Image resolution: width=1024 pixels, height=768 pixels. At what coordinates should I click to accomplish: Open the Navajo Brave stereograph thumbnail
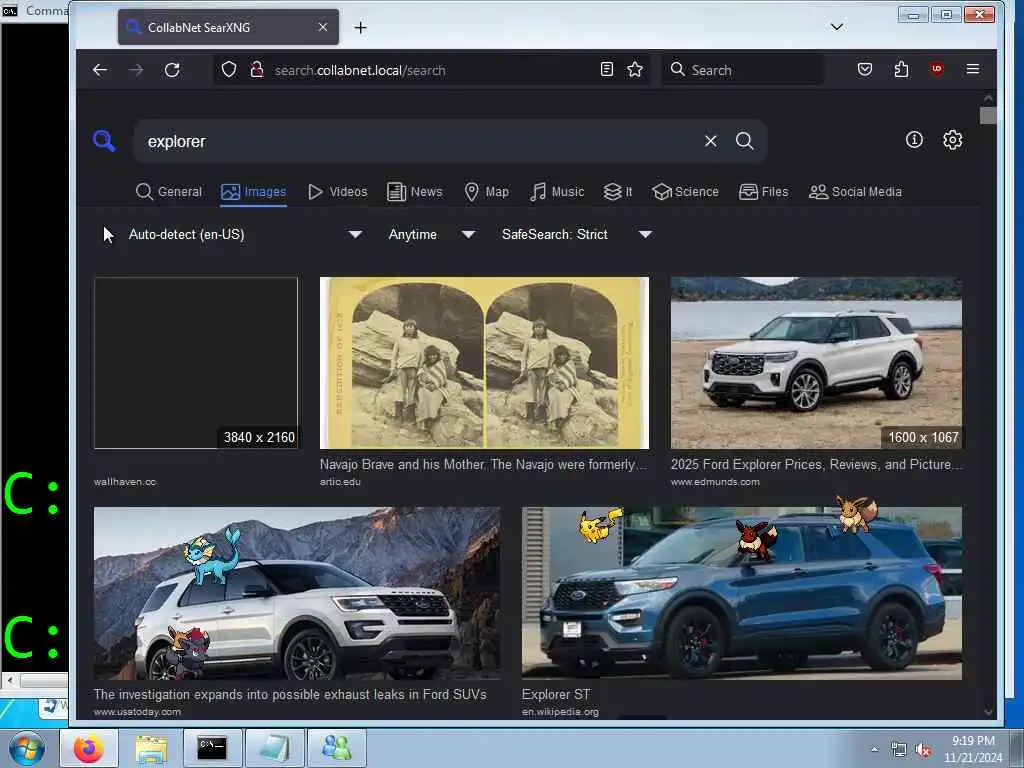coord(484,362)
